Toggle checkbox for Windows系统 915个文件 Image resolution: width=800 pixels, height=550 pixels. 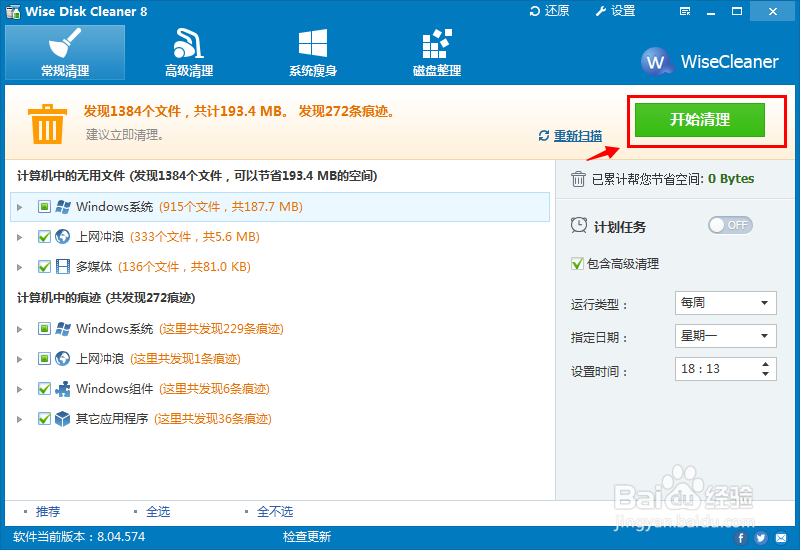(44, 207)
